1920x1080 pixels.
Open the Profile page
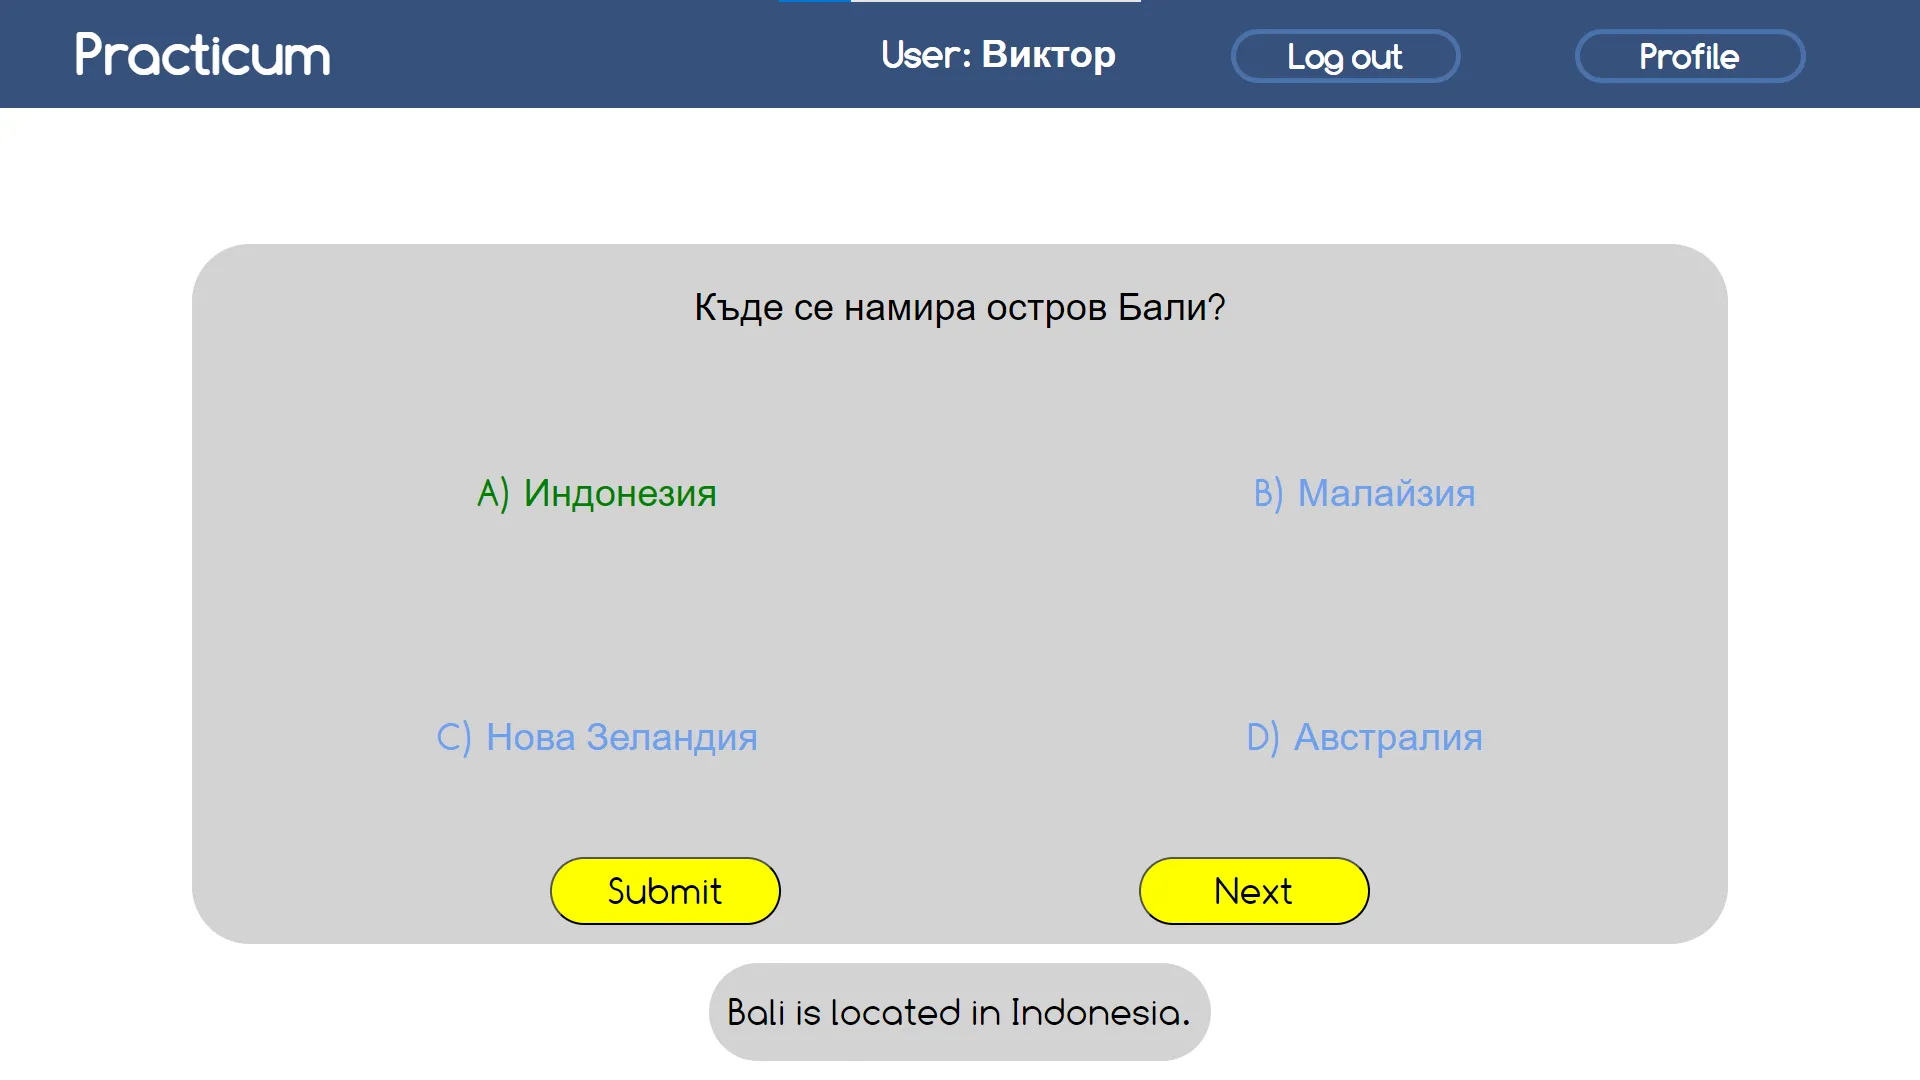pyautogui.click(x=1690, y=56)
